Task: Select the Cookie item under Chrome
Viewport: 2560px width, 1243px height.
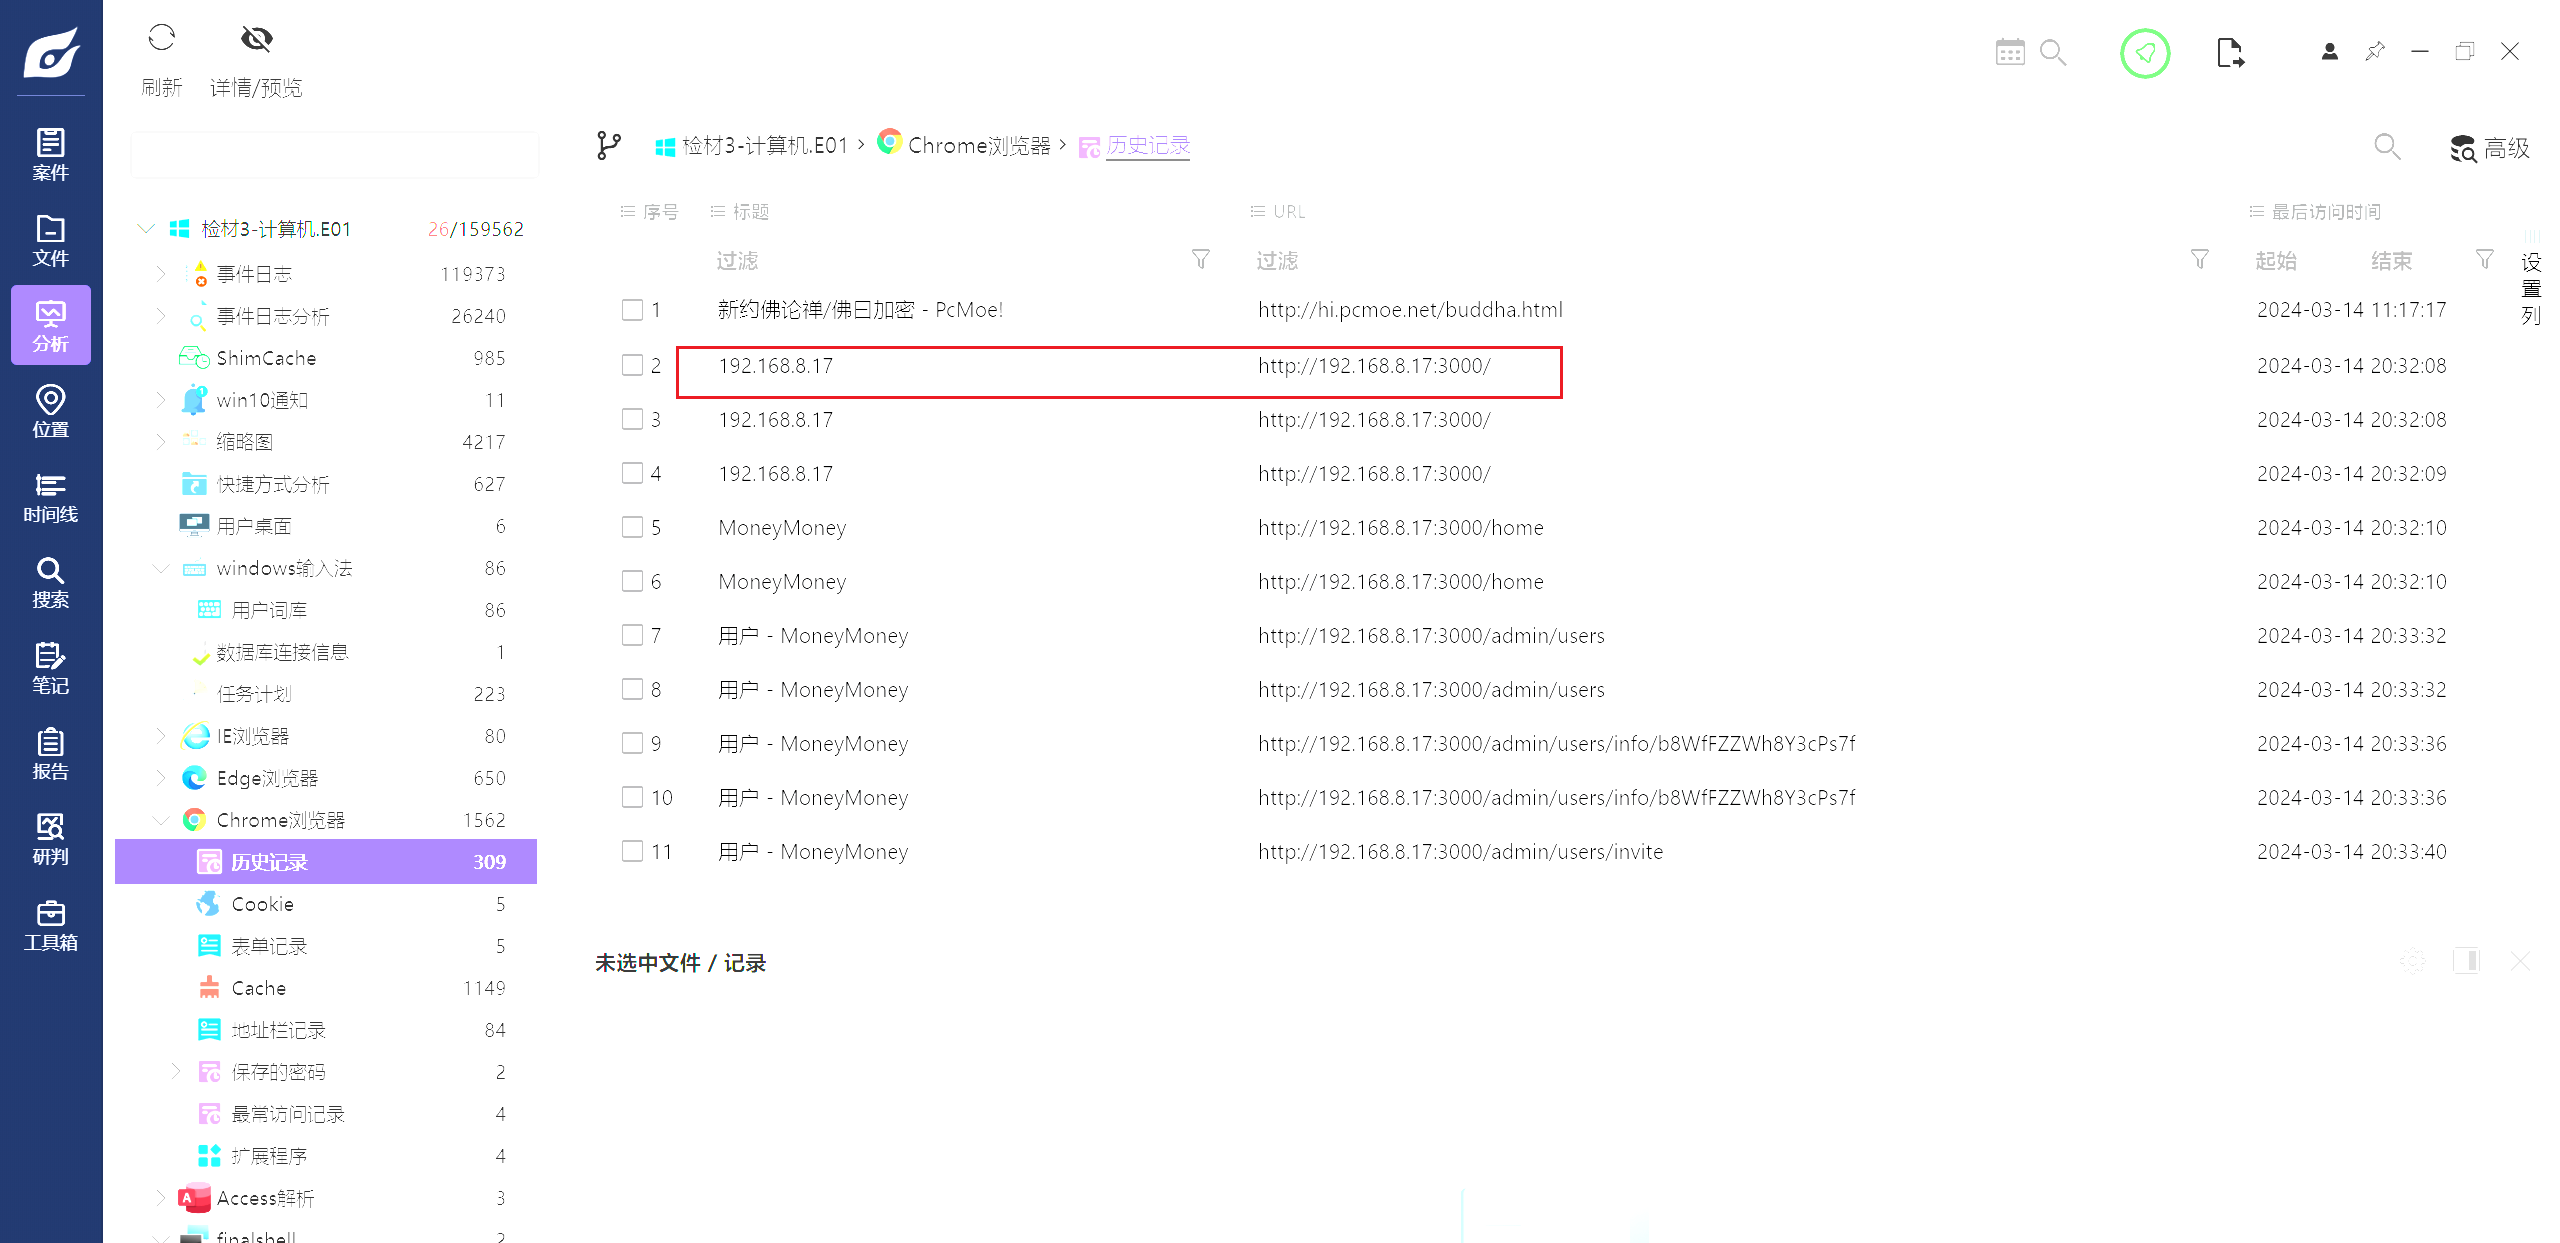Action: pyautogui.click(x=262, y=904)
